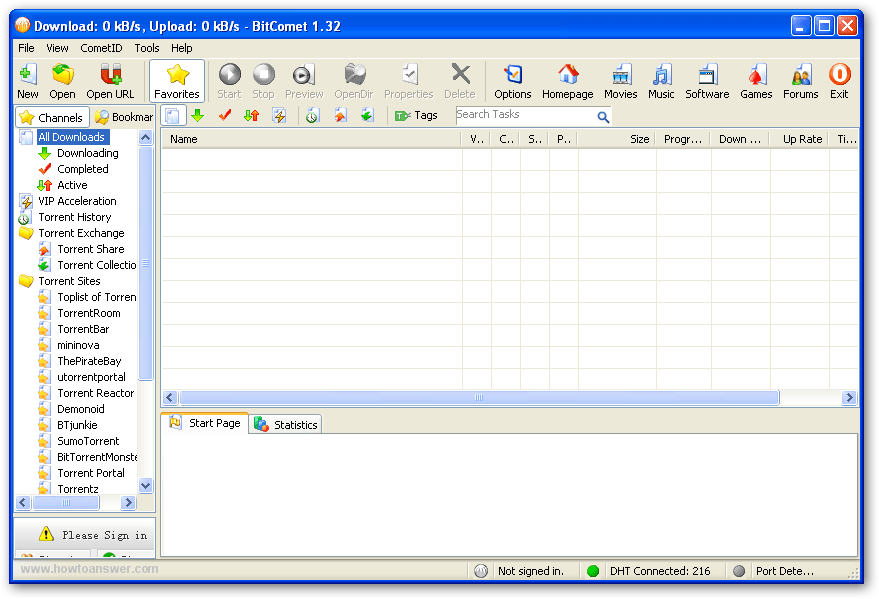Open the CometID menu
Viewport: 879px width, 599px height.
pyautogui.click(x=101, y=48)
